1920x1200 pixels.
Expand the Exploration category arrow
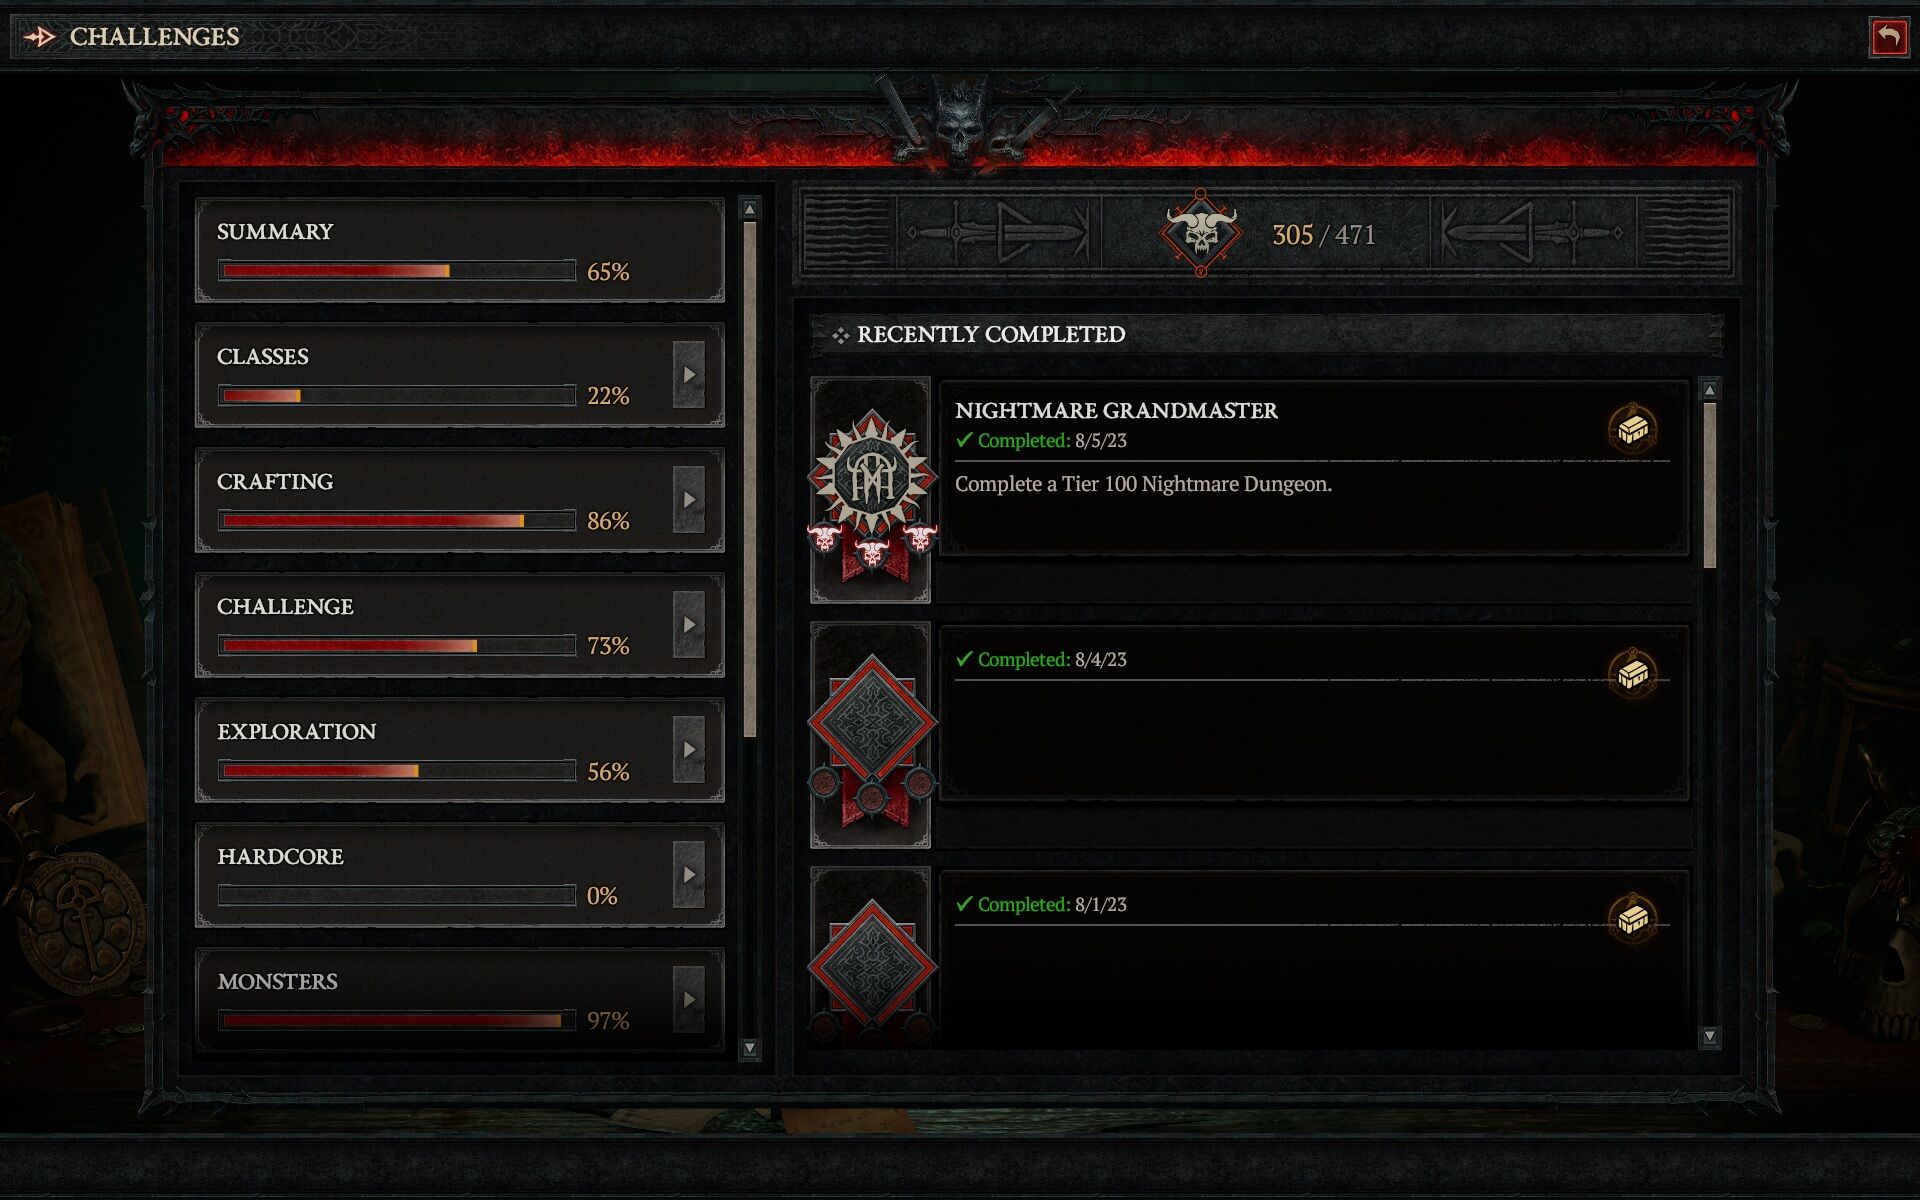689,749
